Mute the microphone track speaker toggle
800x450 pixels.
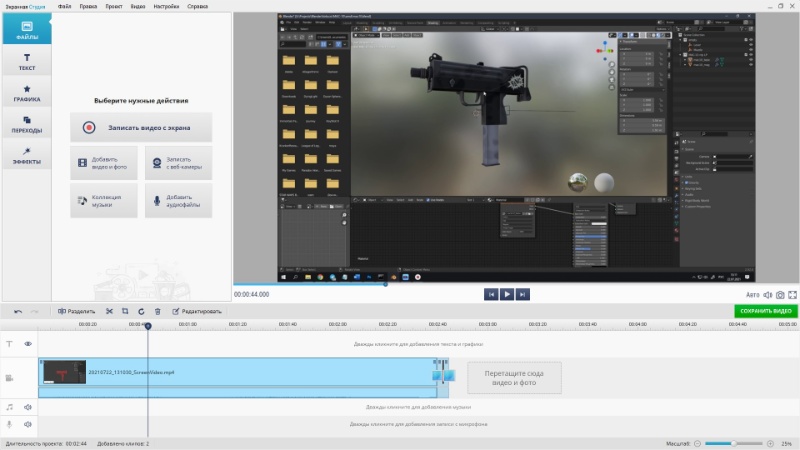click(x=28, y=424)
